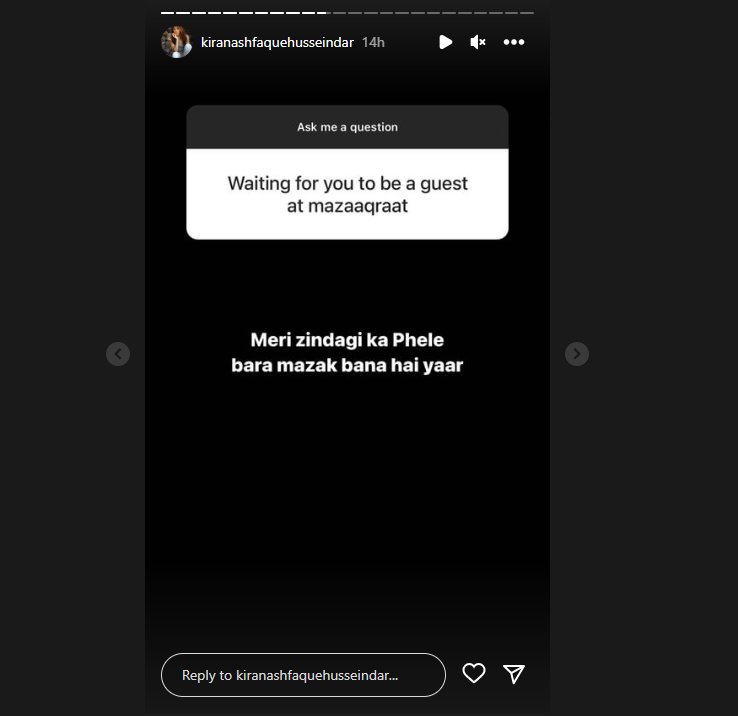Click the current active progress segment
Image resolution: width=738 pixels, height=716 pixels.
324,13
